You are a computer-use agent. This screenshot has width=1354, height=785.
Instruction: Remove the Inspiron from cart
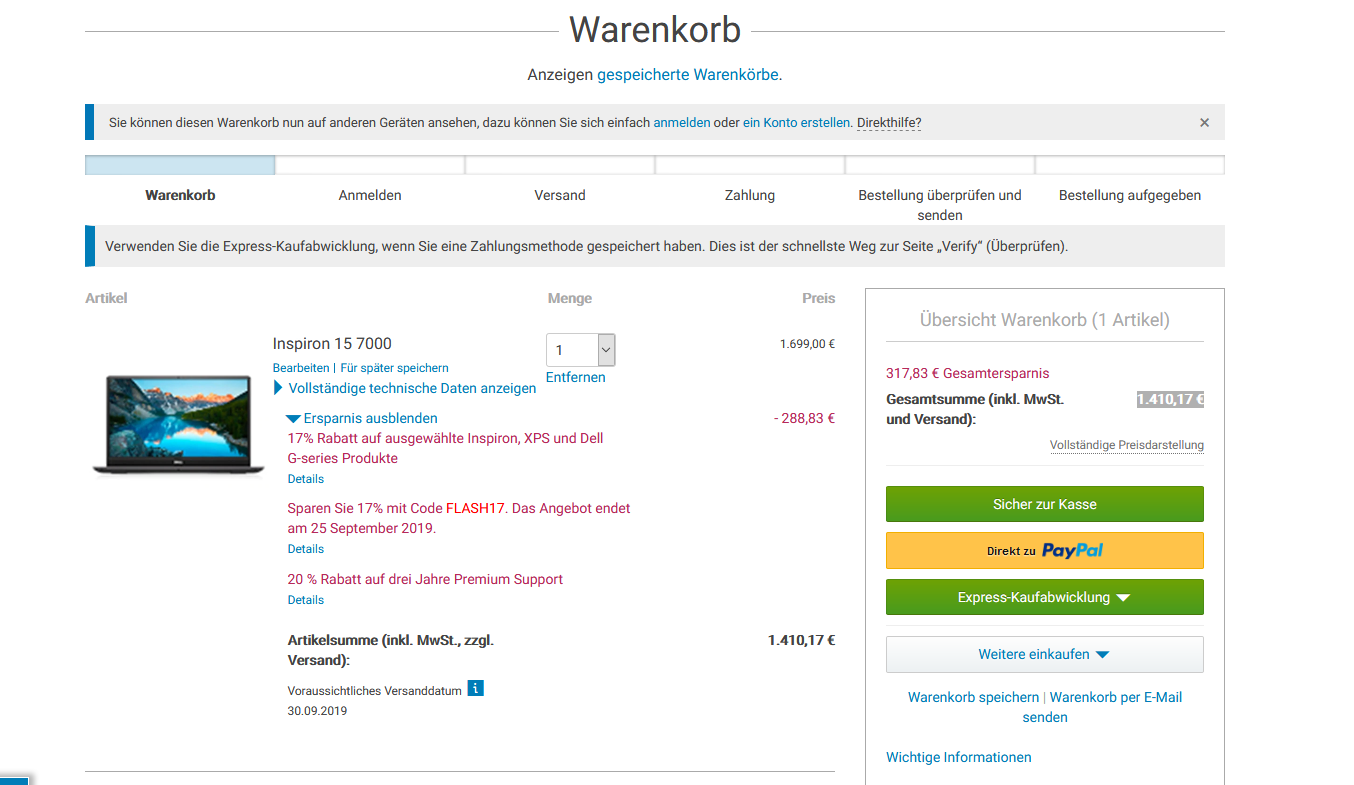click(575, 377)
